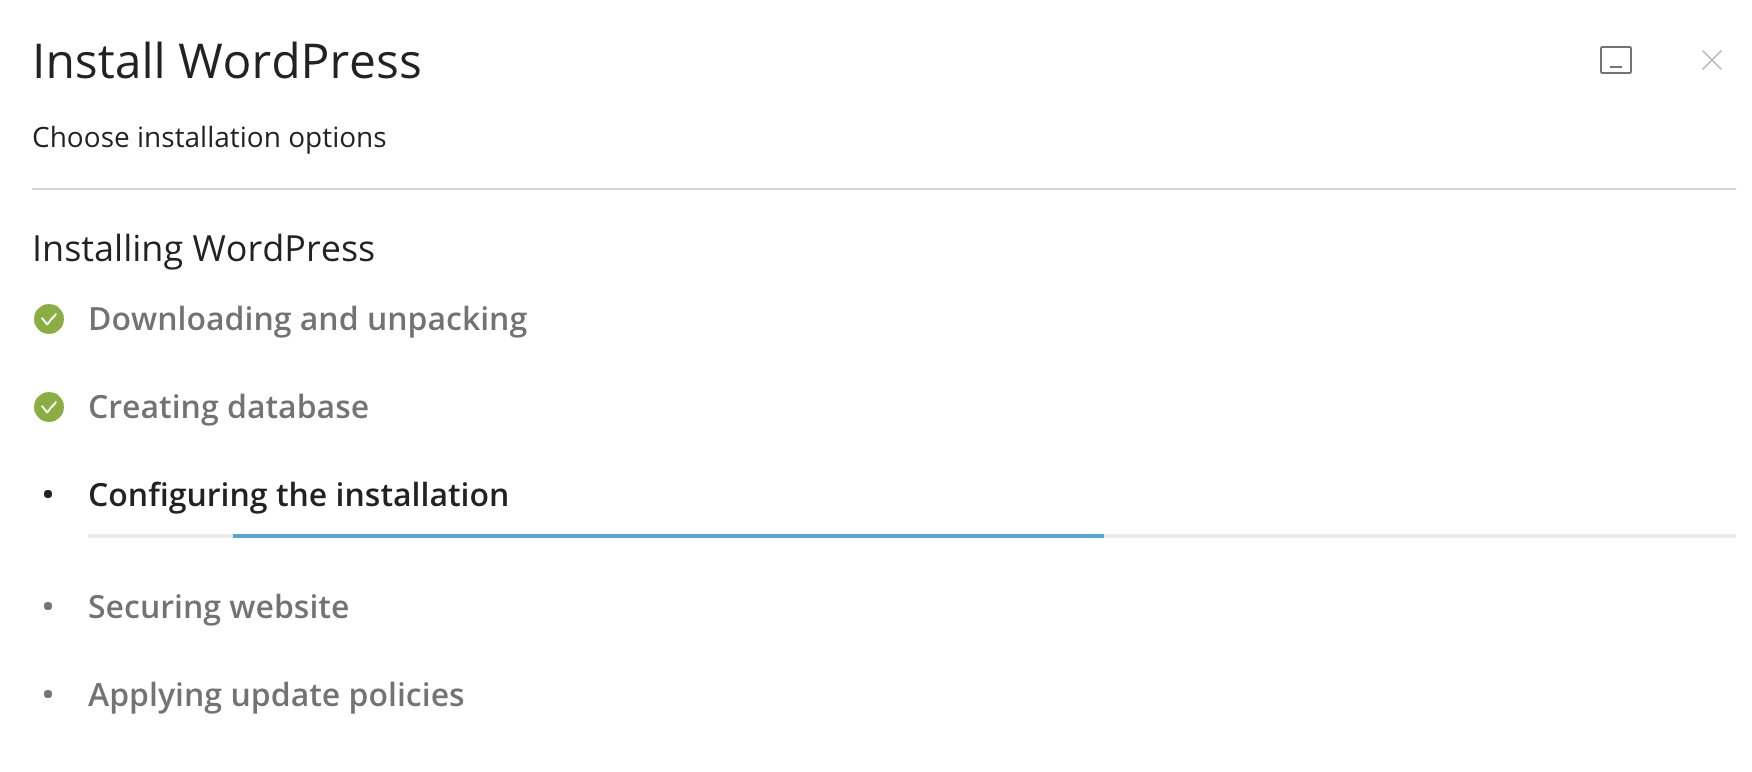Click green checkmark beside Downloading and unpacking
This screenshot has height=772, width=1752.
49,319
